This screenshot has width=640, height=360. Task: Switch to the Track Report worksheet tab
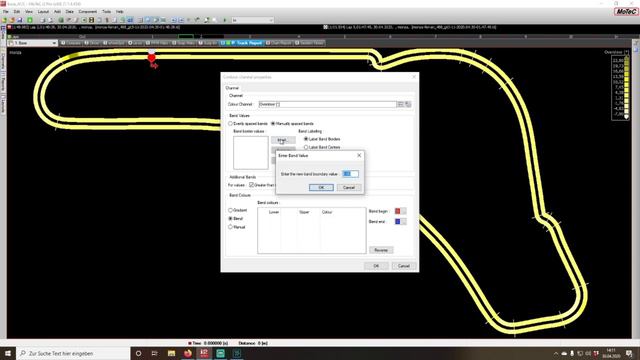(x=243, y=43)
